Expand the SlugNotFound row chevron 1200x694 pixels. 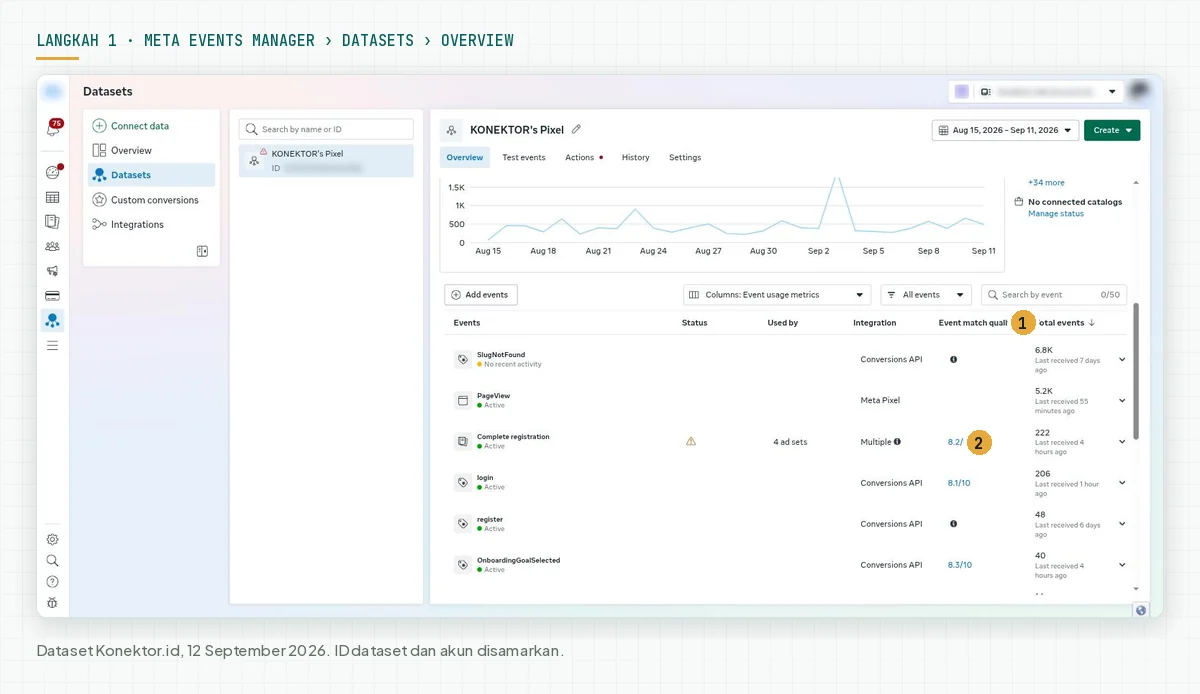[x=1122, y=359]
